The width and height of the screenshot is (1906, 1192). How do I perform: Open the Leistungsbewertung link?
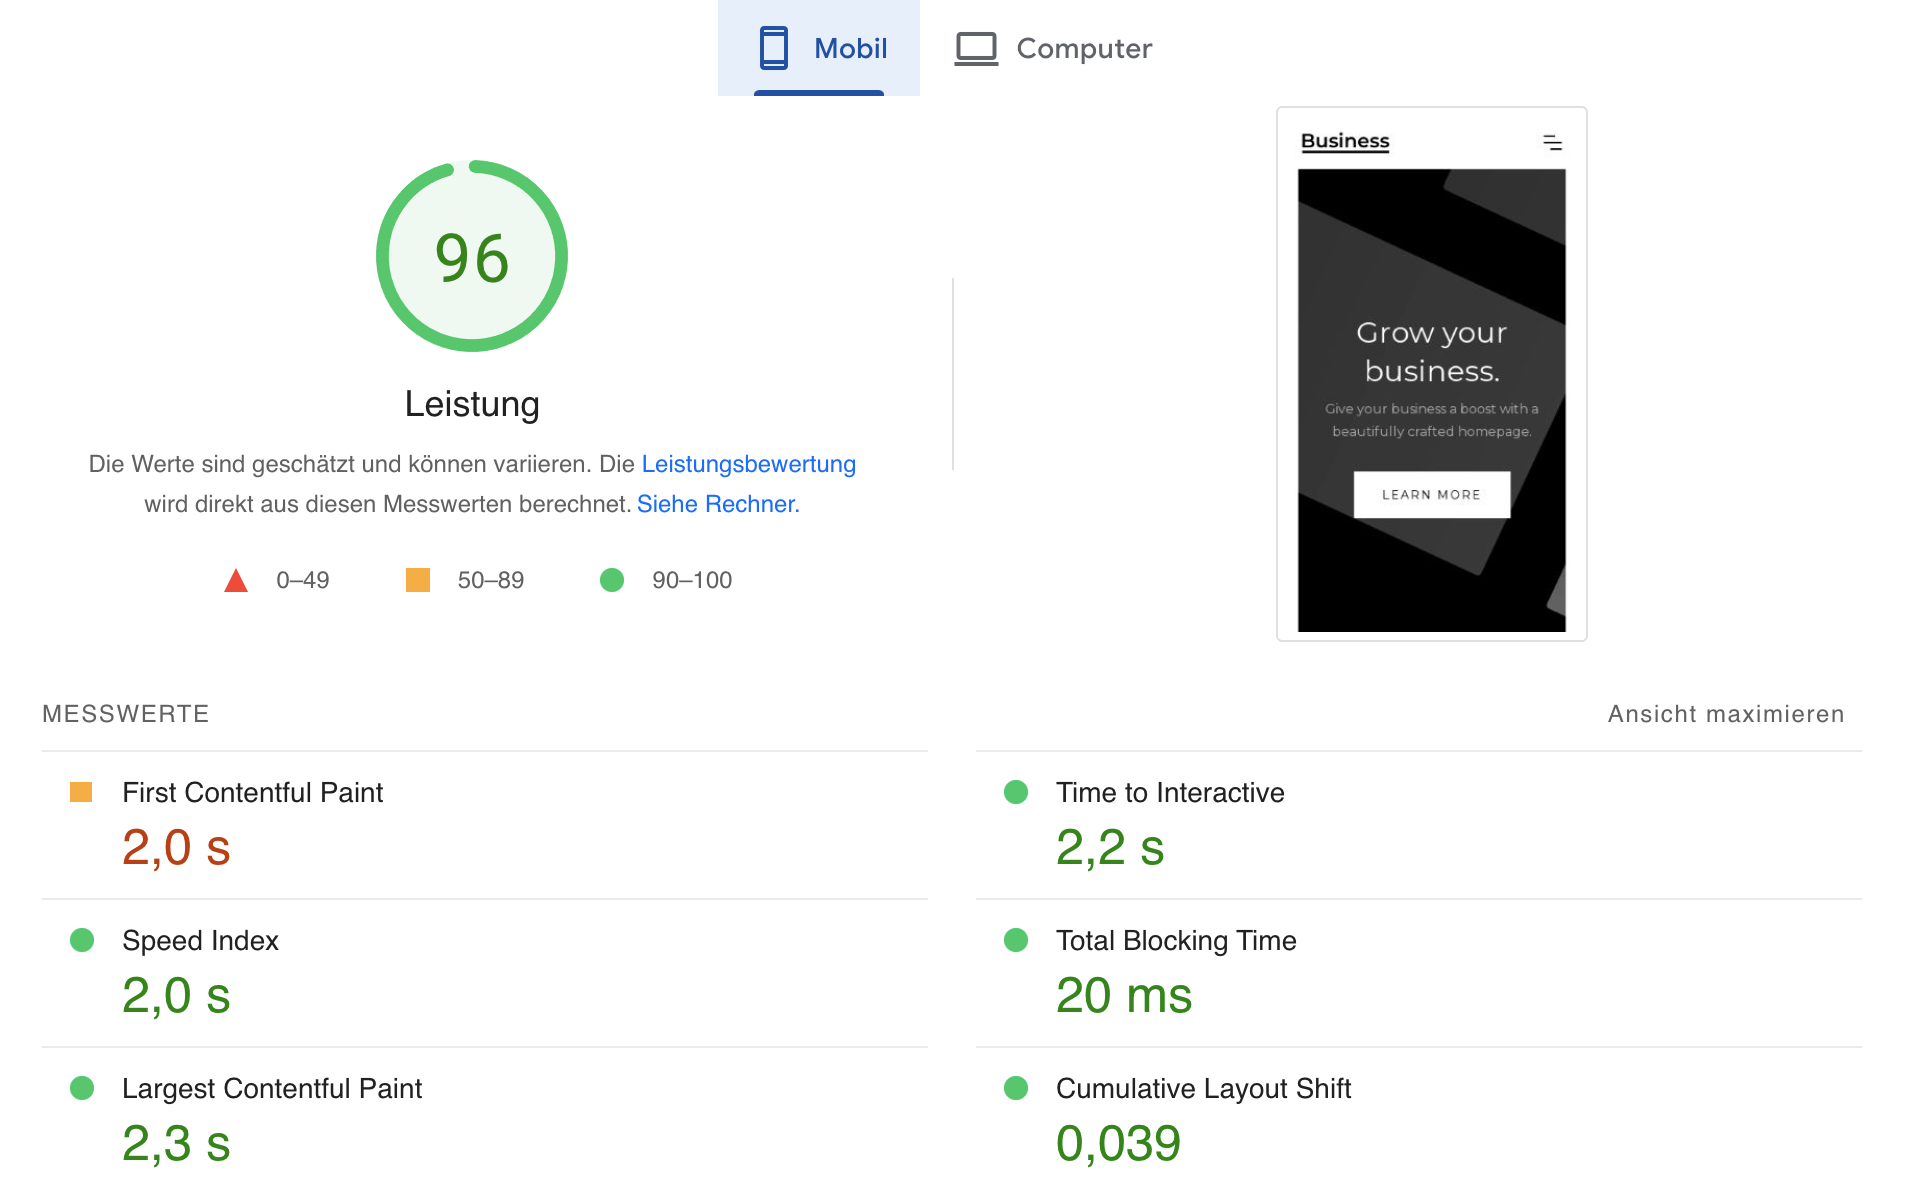pyautogui.click(x=748, y=464)
